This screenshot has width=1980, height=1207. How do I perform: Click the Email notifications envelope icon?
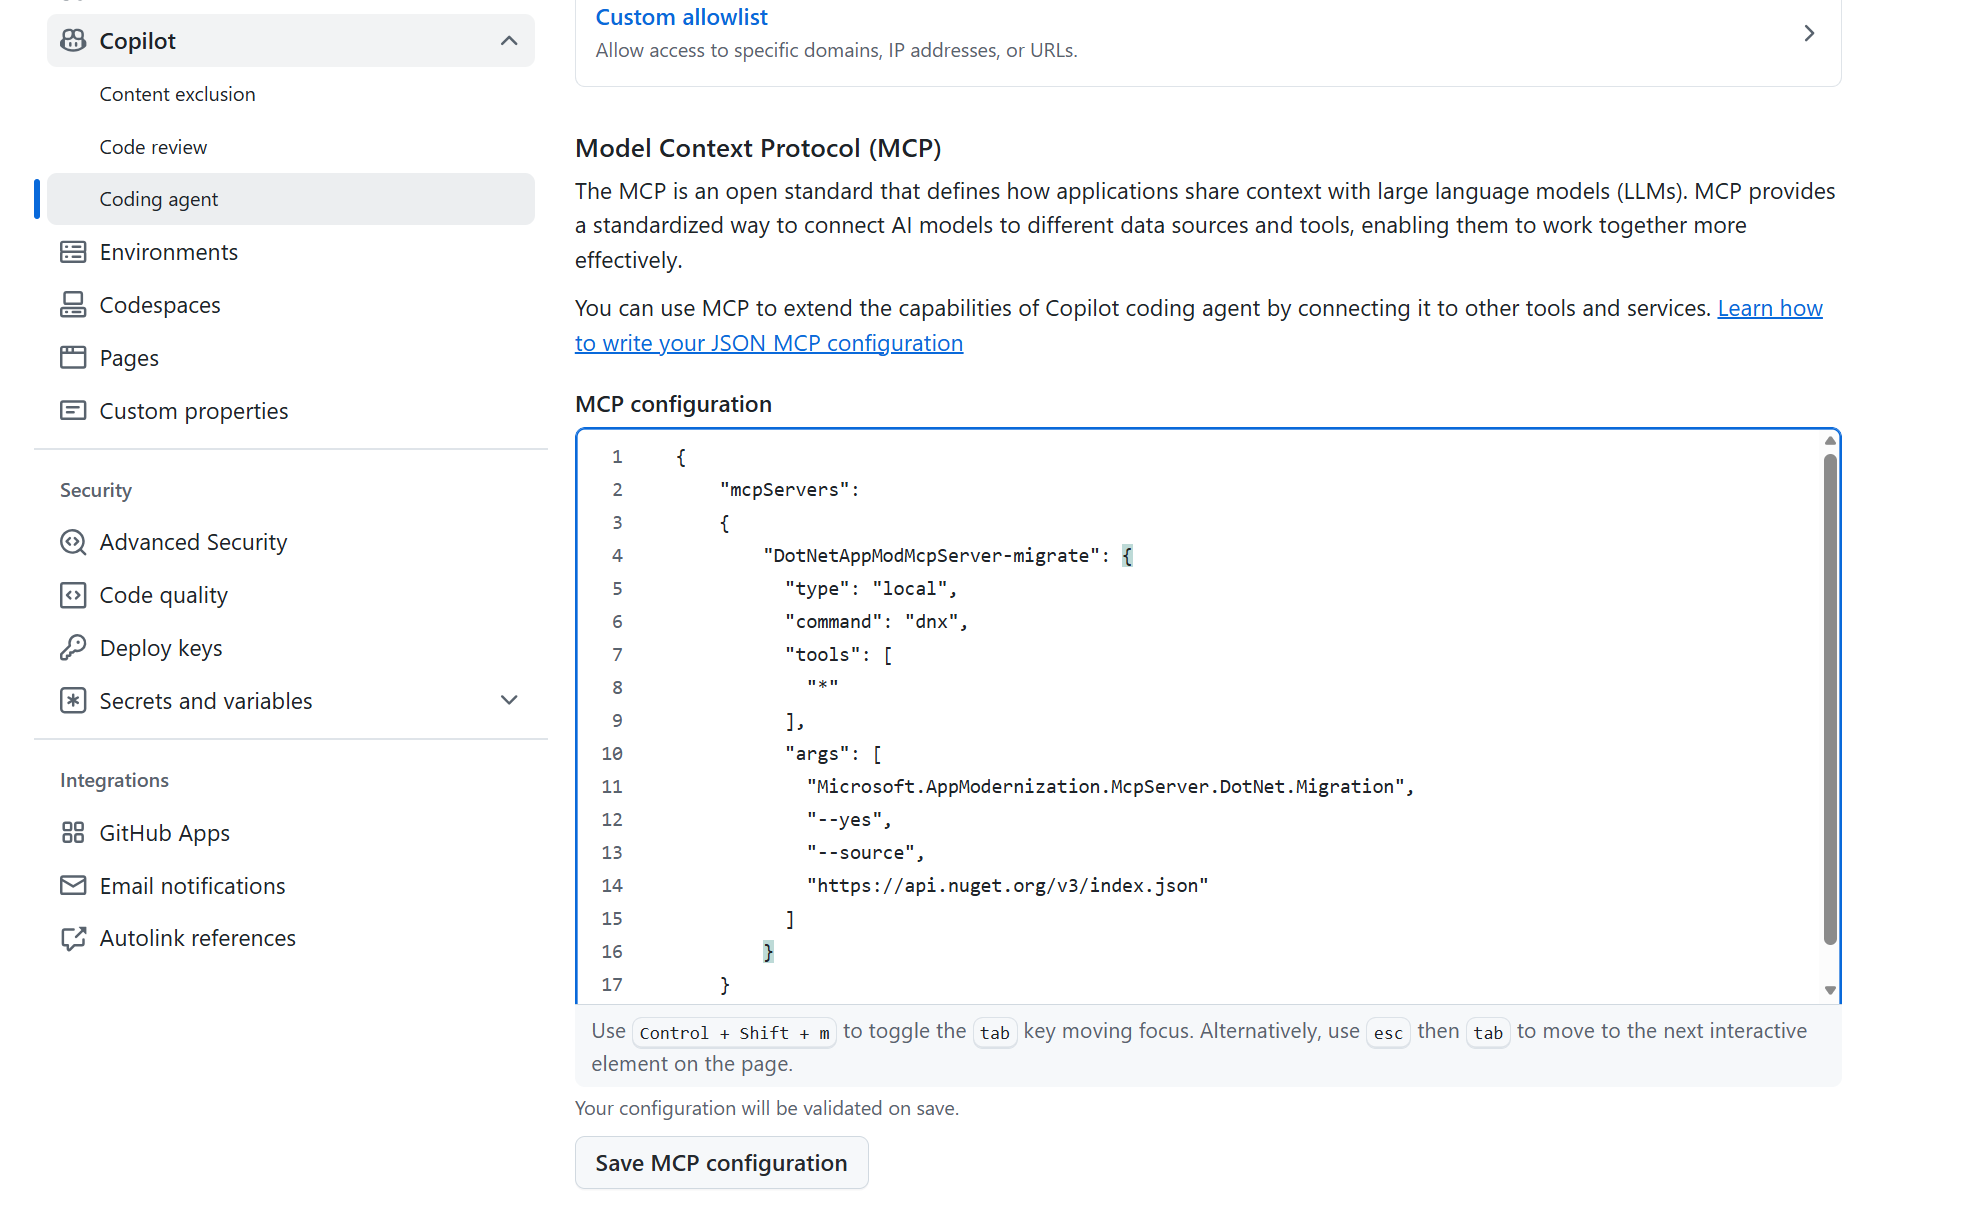click(73, 886)
